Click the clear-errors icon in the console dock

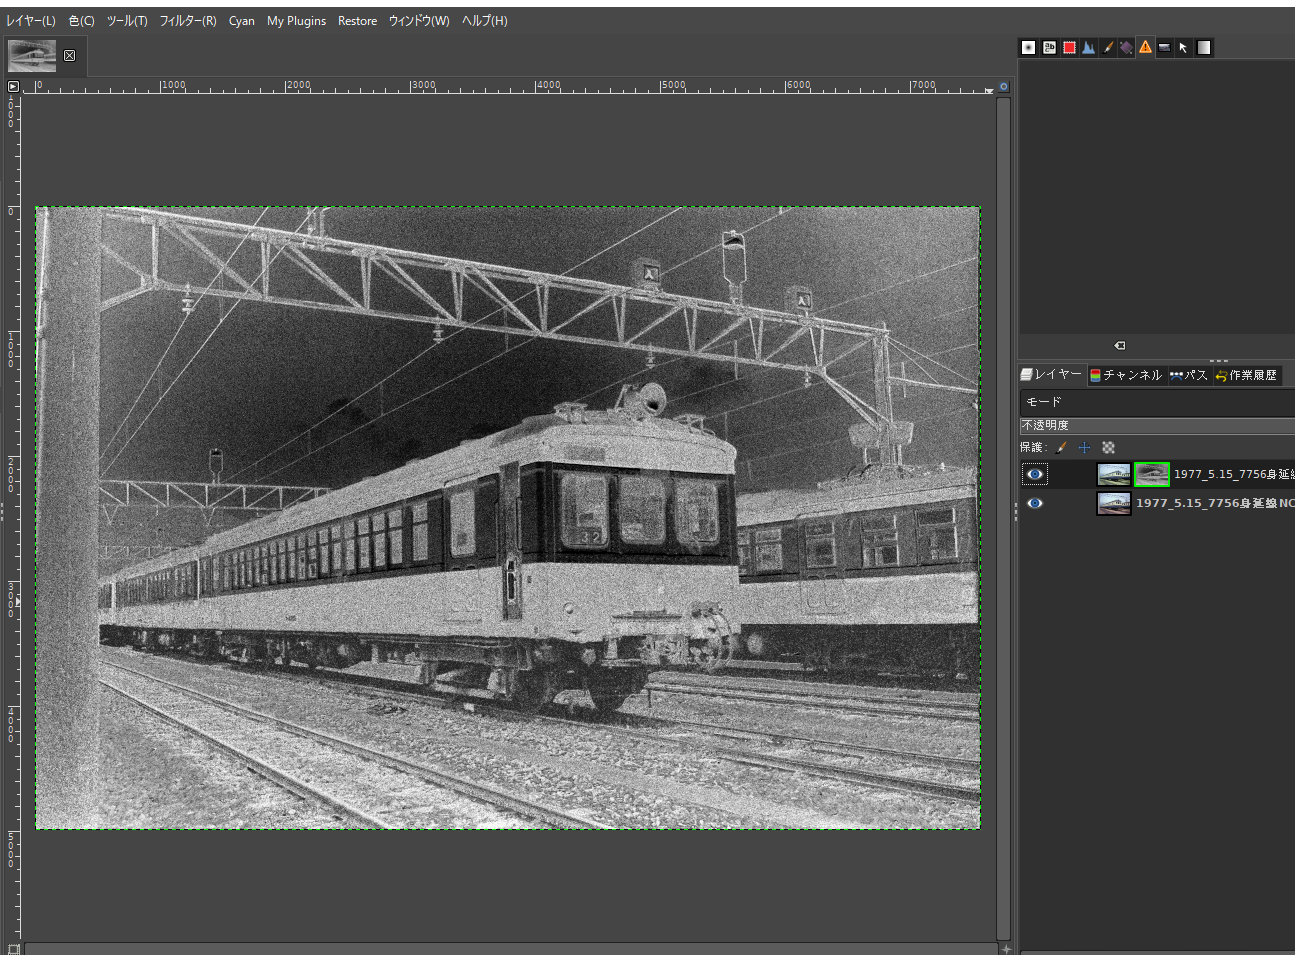click(1120, 346)
